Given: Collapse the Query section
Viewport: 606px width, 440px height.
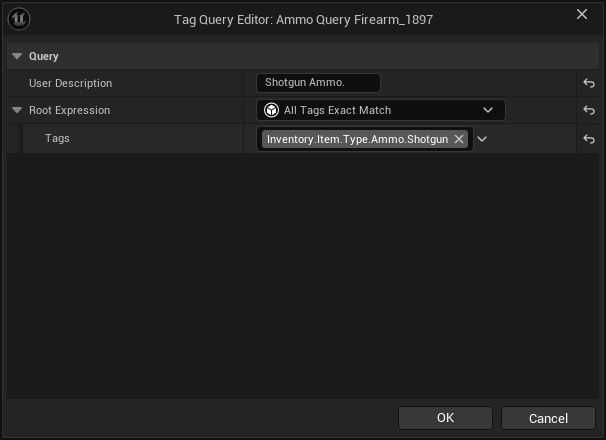Looking at the screenshot, I should pyautogui.click(x=17, y=56).
